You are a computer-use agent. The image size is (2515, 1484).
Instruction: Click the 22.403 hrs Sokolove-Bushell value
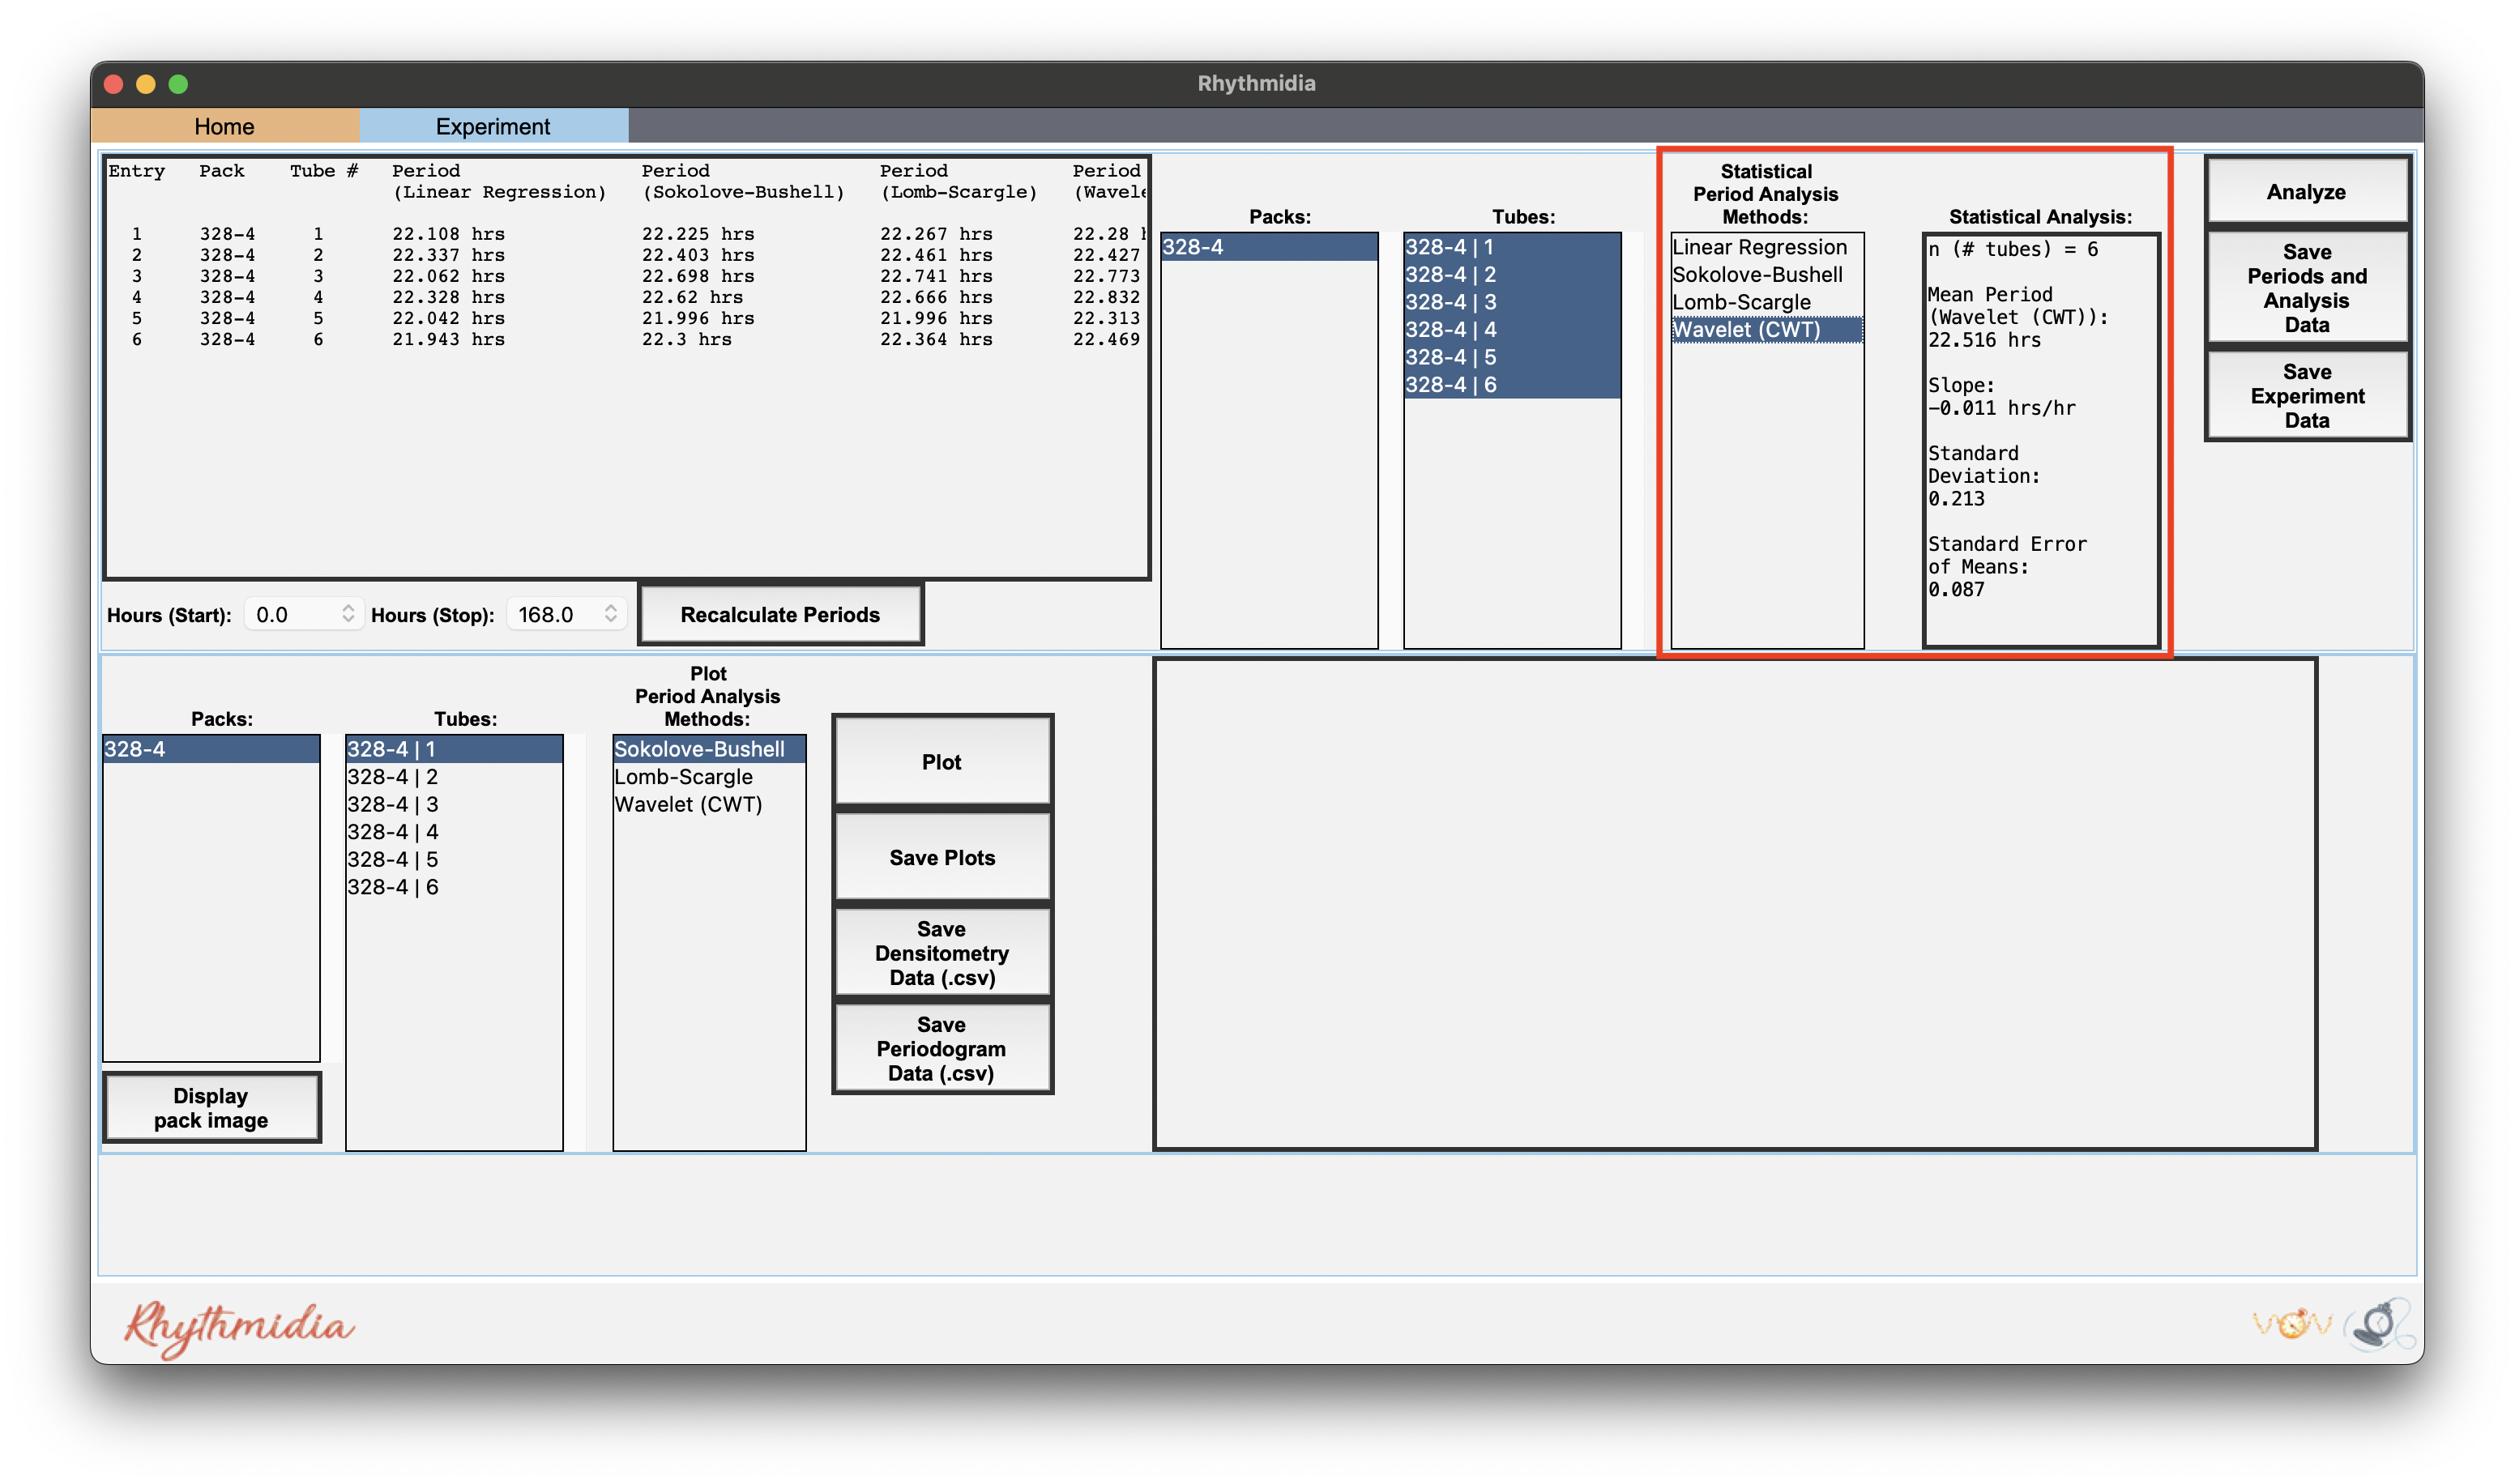[x=698, y=255]
